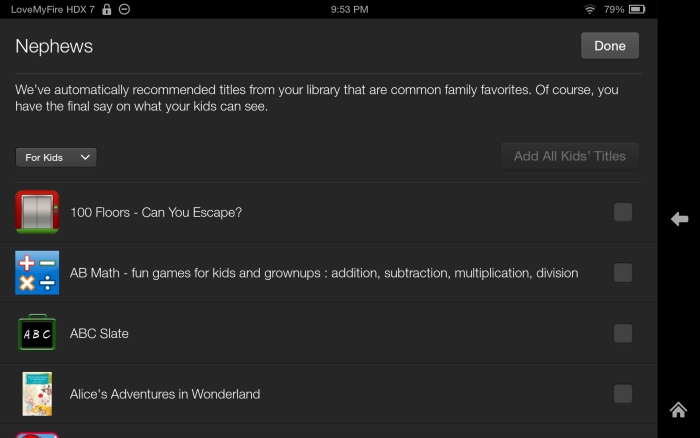
Task: Check the Alice's Adventures in Wonderland checkbox
Action: click(x=623, y=394)
